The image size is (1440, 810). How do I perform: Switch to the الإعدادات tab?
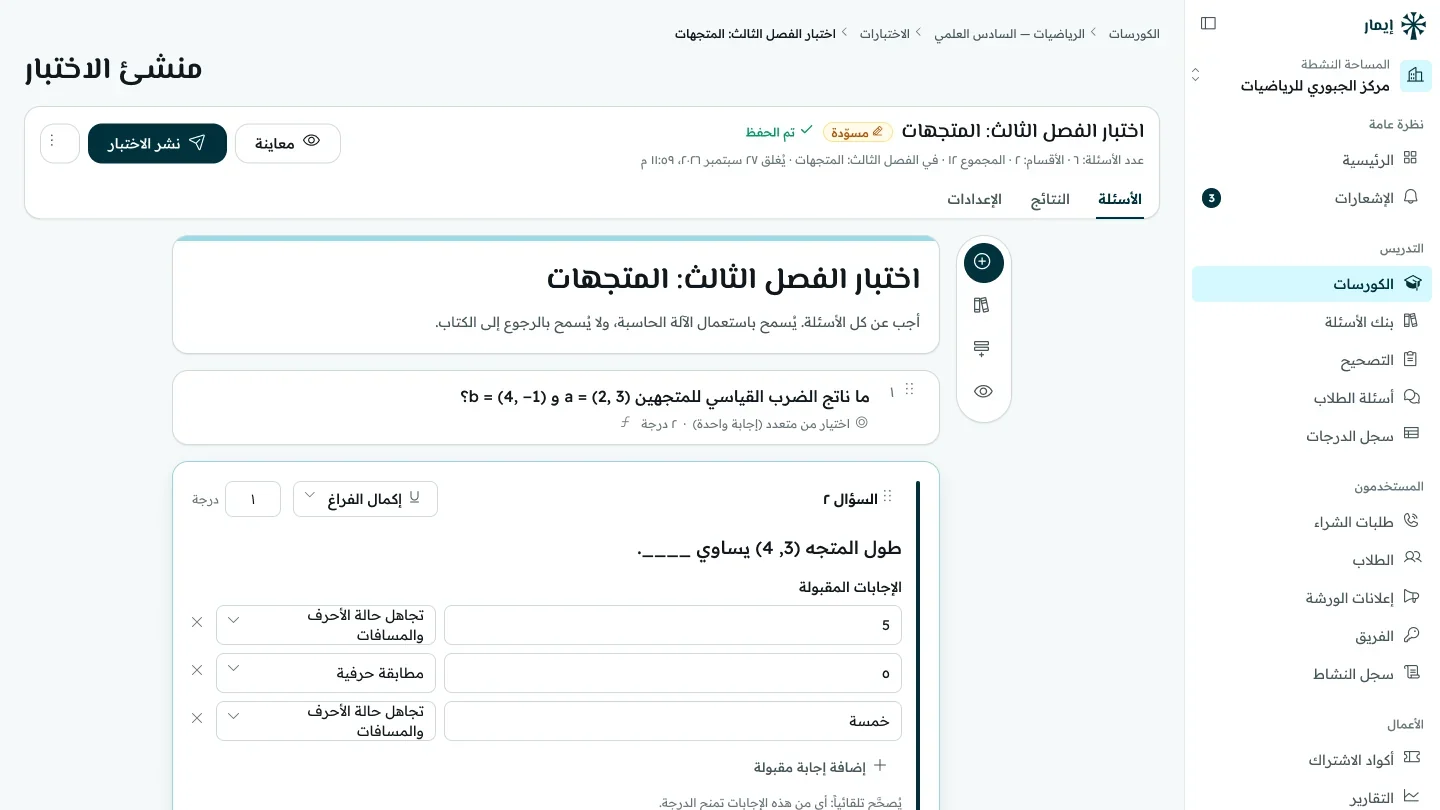(975, 199)
